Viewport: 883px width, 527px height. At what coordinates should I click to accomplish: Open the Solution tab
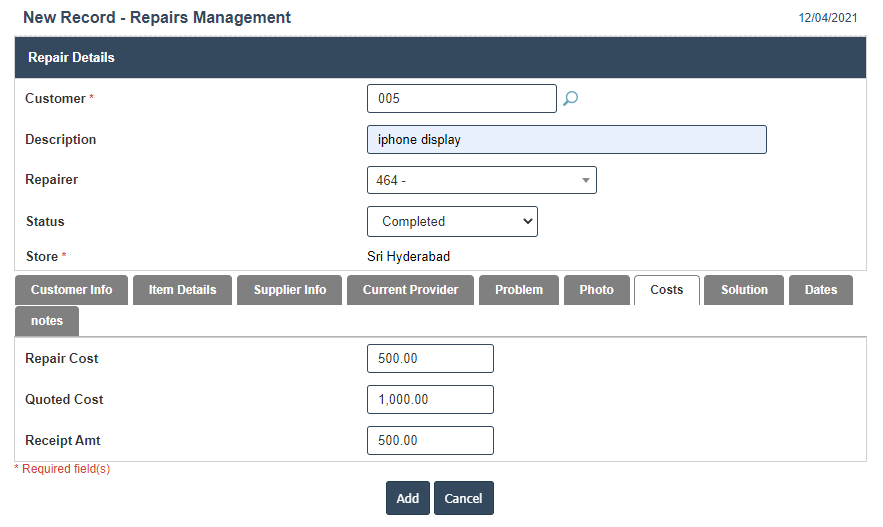(x=744, y=290)
